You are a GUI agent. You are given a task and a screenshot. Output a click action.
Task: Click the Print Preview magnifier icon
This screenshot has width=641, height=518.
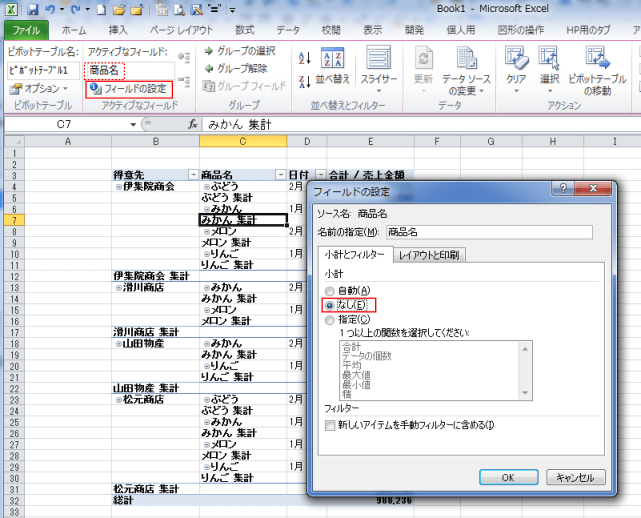[179, 9]
